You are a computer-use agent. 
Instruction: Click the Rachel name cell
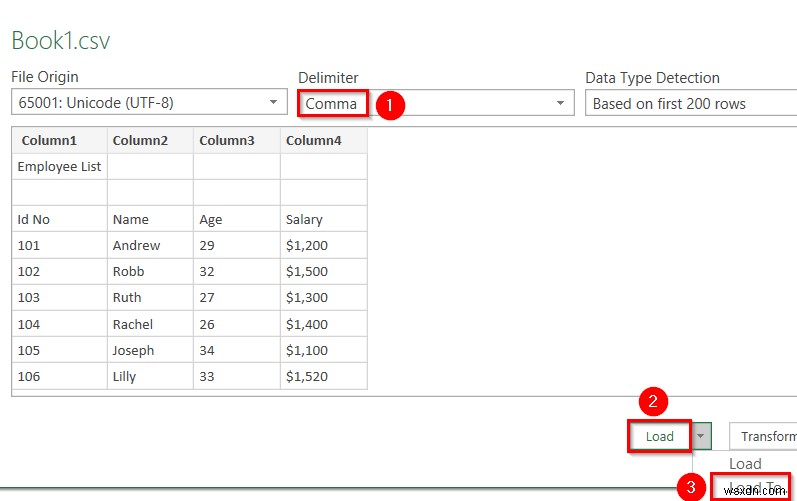pos(150,324)
